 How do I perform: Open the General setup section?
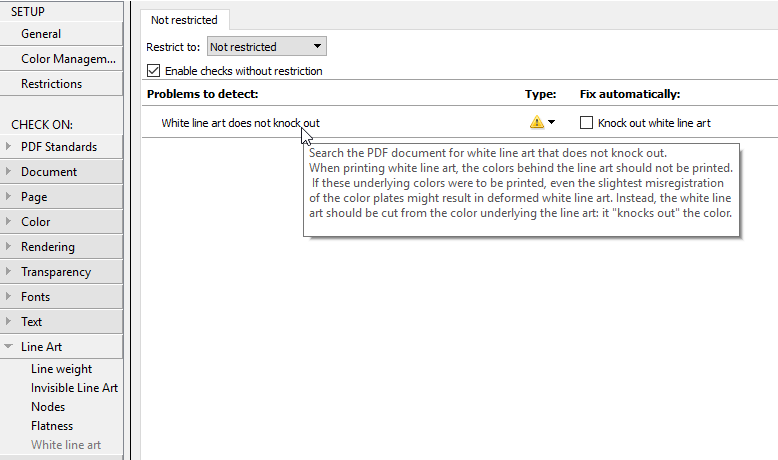point(61,34)
